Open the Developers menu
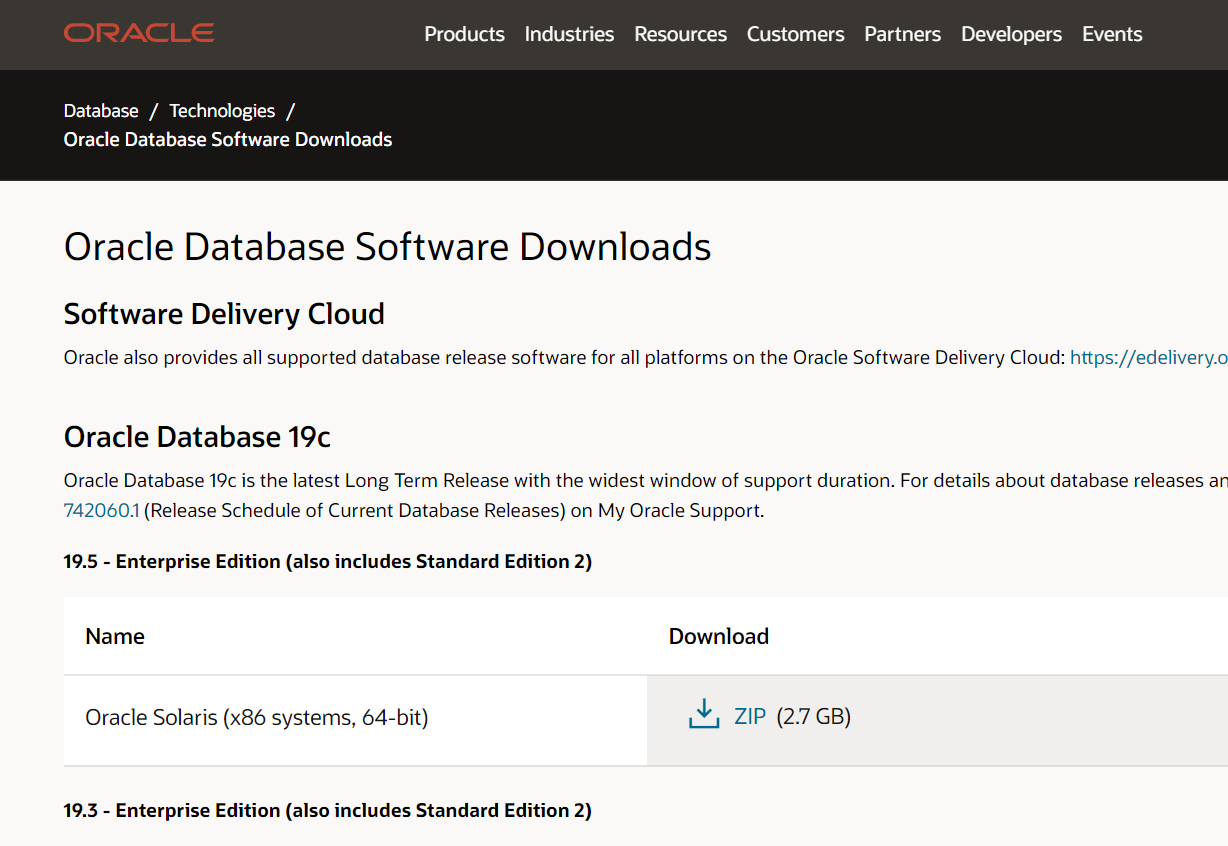1228x846 pixels. 1011,34
